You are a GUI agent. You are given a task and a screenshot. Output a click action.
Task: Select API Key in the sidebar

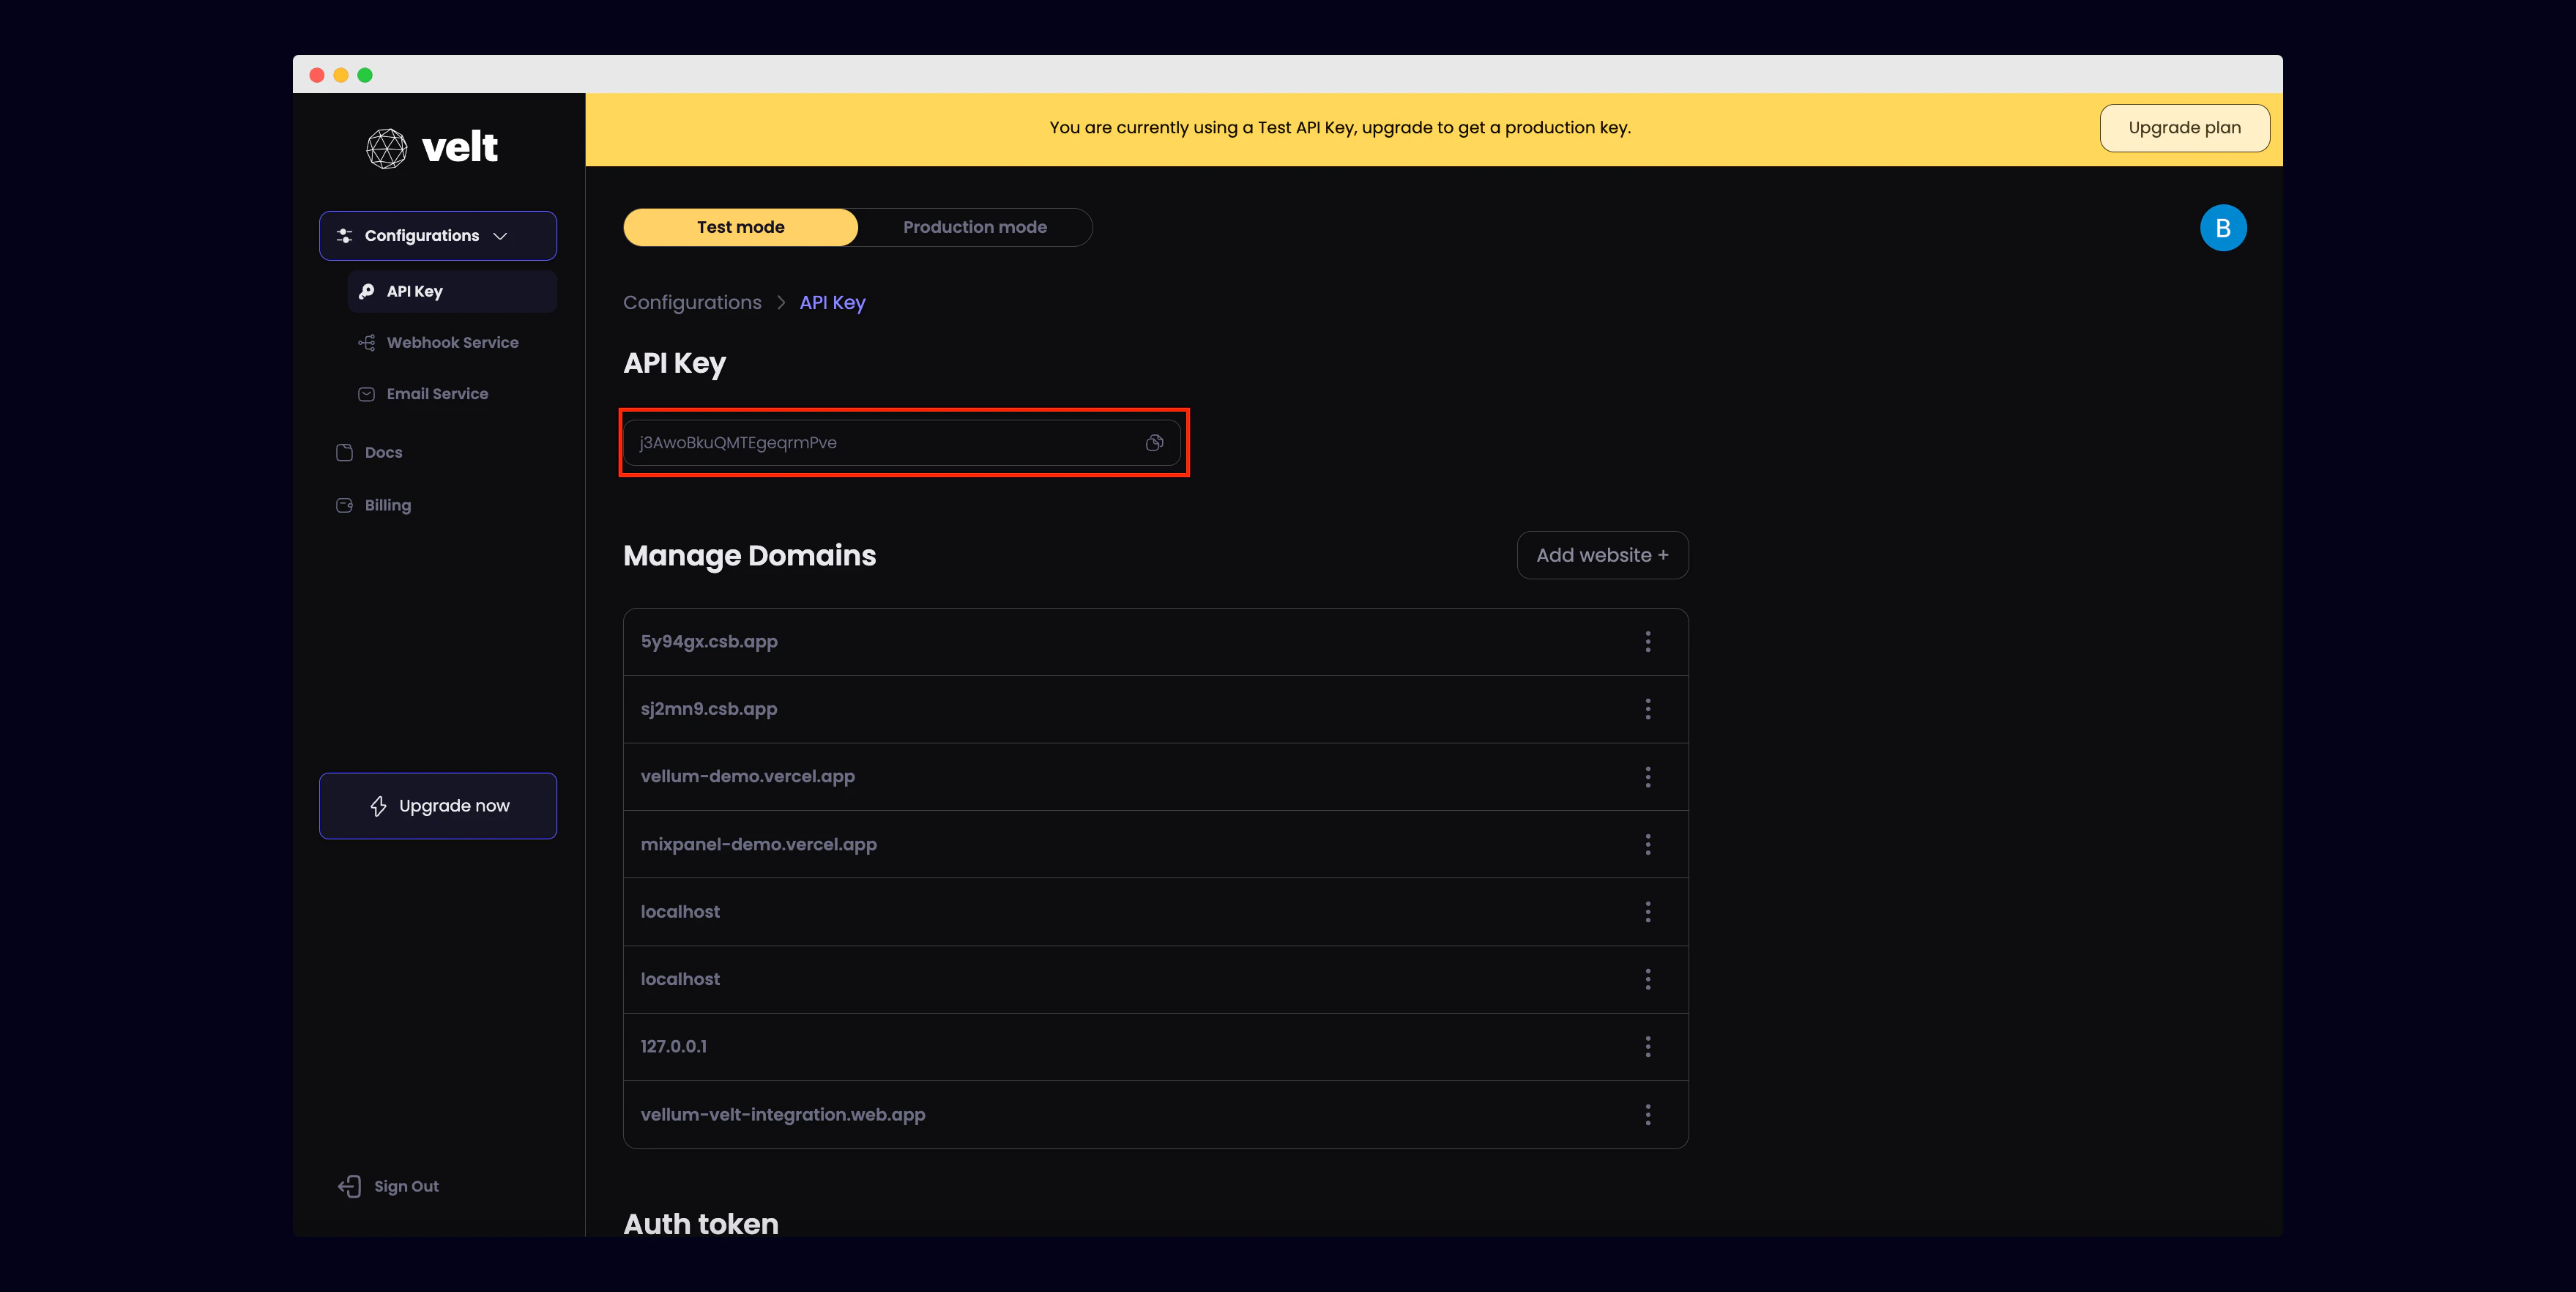tap(414, 291)
